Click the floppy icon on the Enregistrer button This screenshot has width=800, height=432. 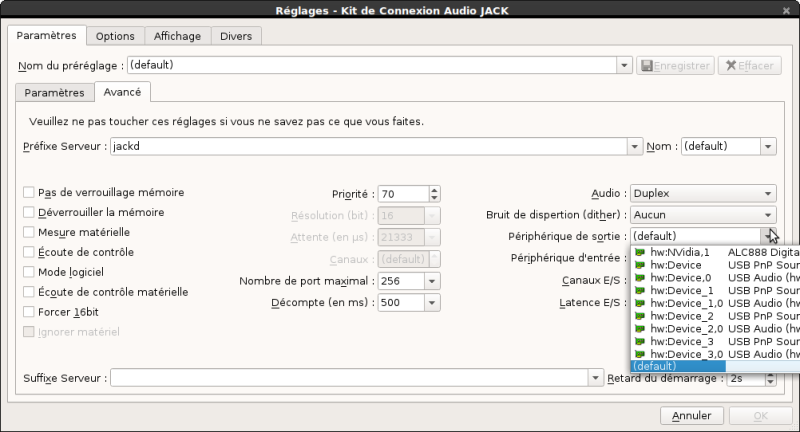pos(647,65)
